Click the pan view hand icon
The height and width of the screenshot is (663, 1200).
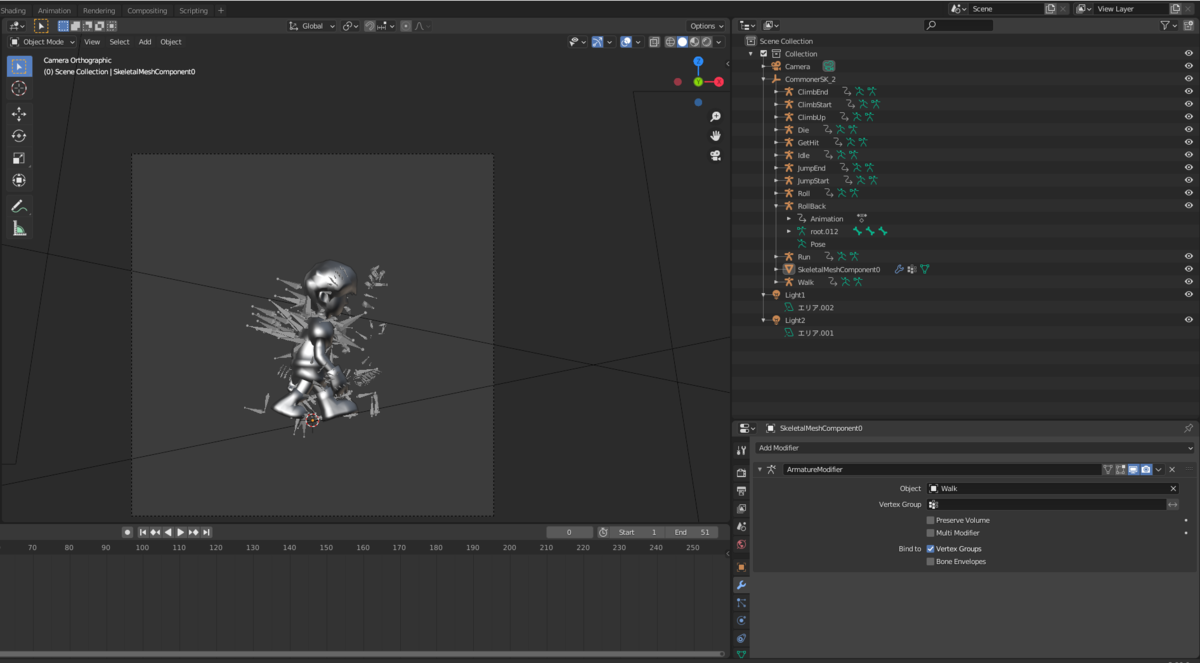coord(716,136)
